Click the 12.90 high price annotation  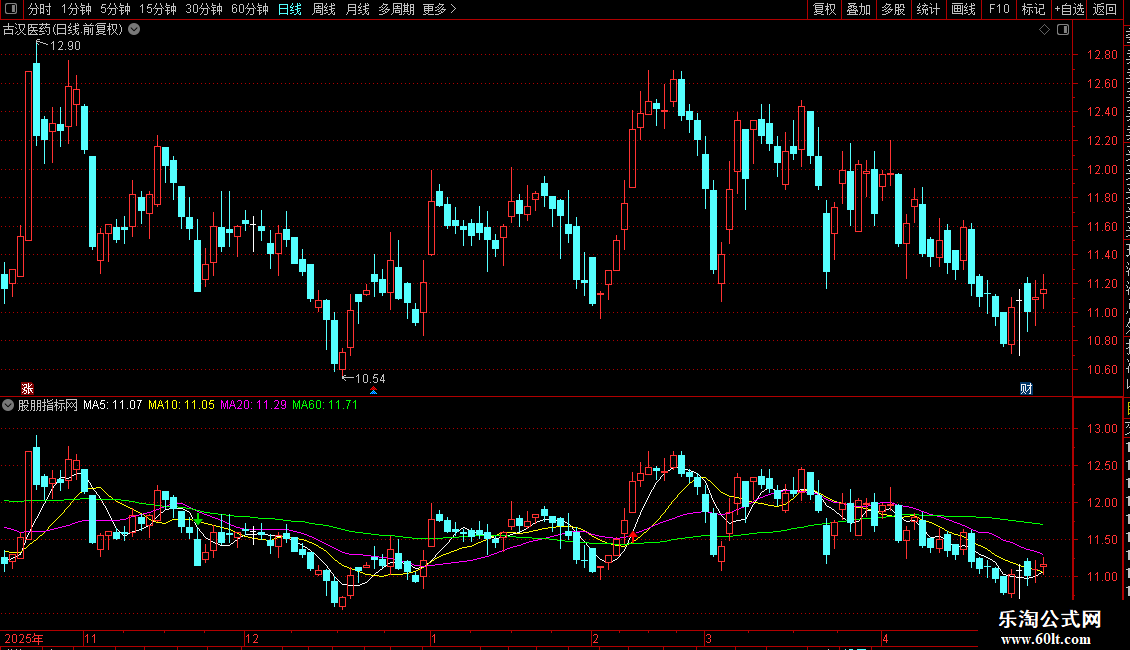pos(65,45)
